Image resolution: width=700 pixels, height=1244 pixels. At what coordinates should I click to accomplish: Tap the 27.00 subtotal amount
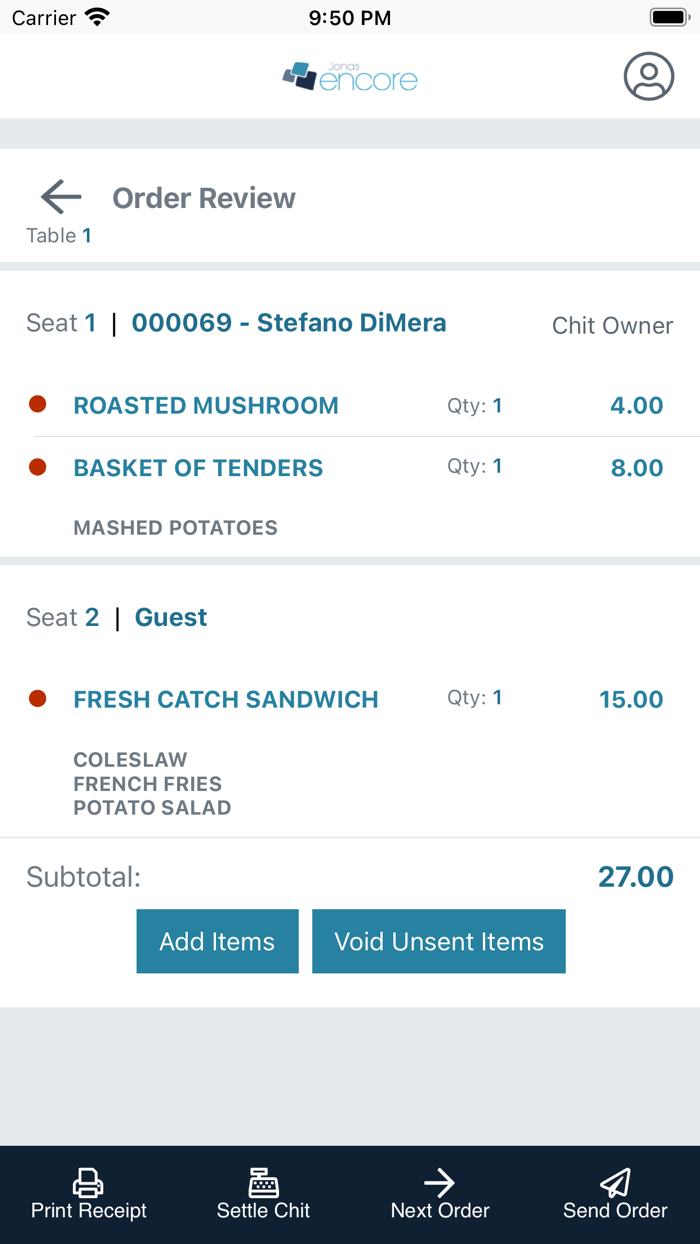(x=635, y=877)
